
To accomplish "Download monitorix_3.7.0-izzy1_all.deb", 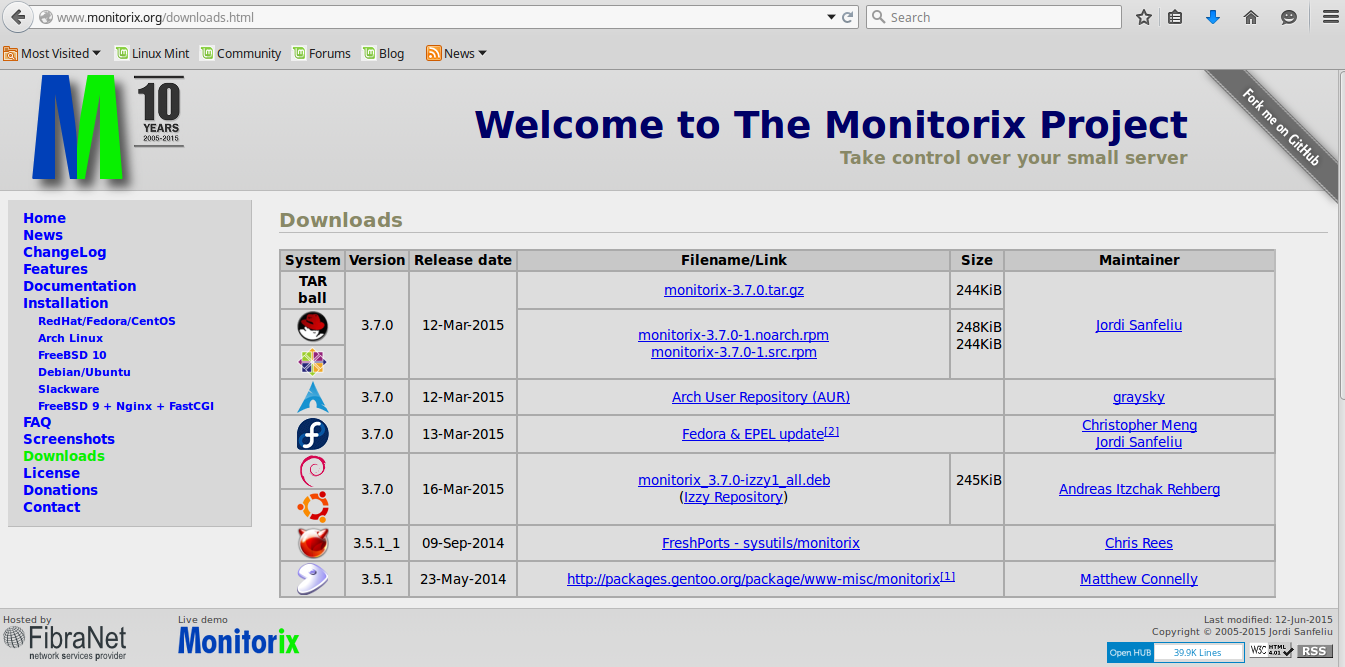I will click(734, 480).
